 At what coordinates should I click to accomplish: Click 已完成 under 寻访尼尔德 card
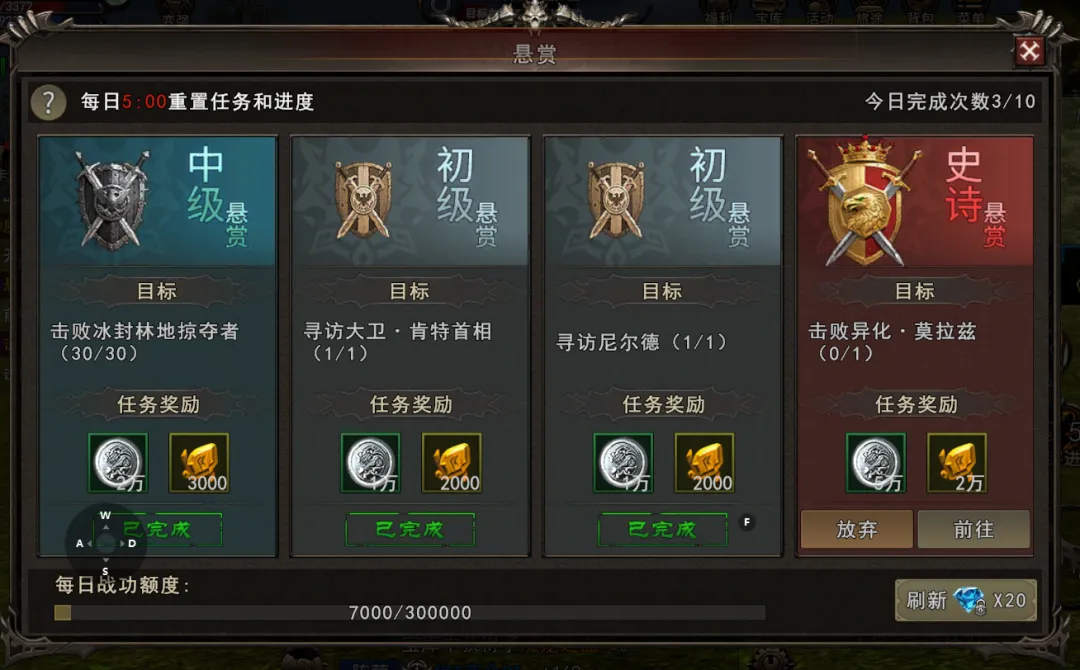tap(663, 530)
